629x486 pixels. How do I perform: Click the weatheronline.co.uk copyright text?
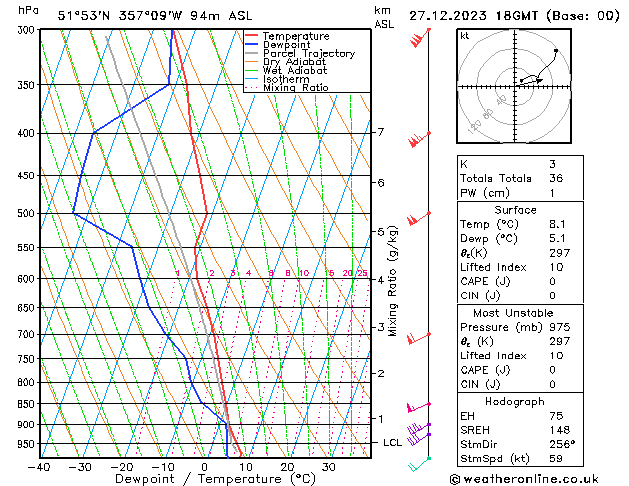[x=524, y=479]
